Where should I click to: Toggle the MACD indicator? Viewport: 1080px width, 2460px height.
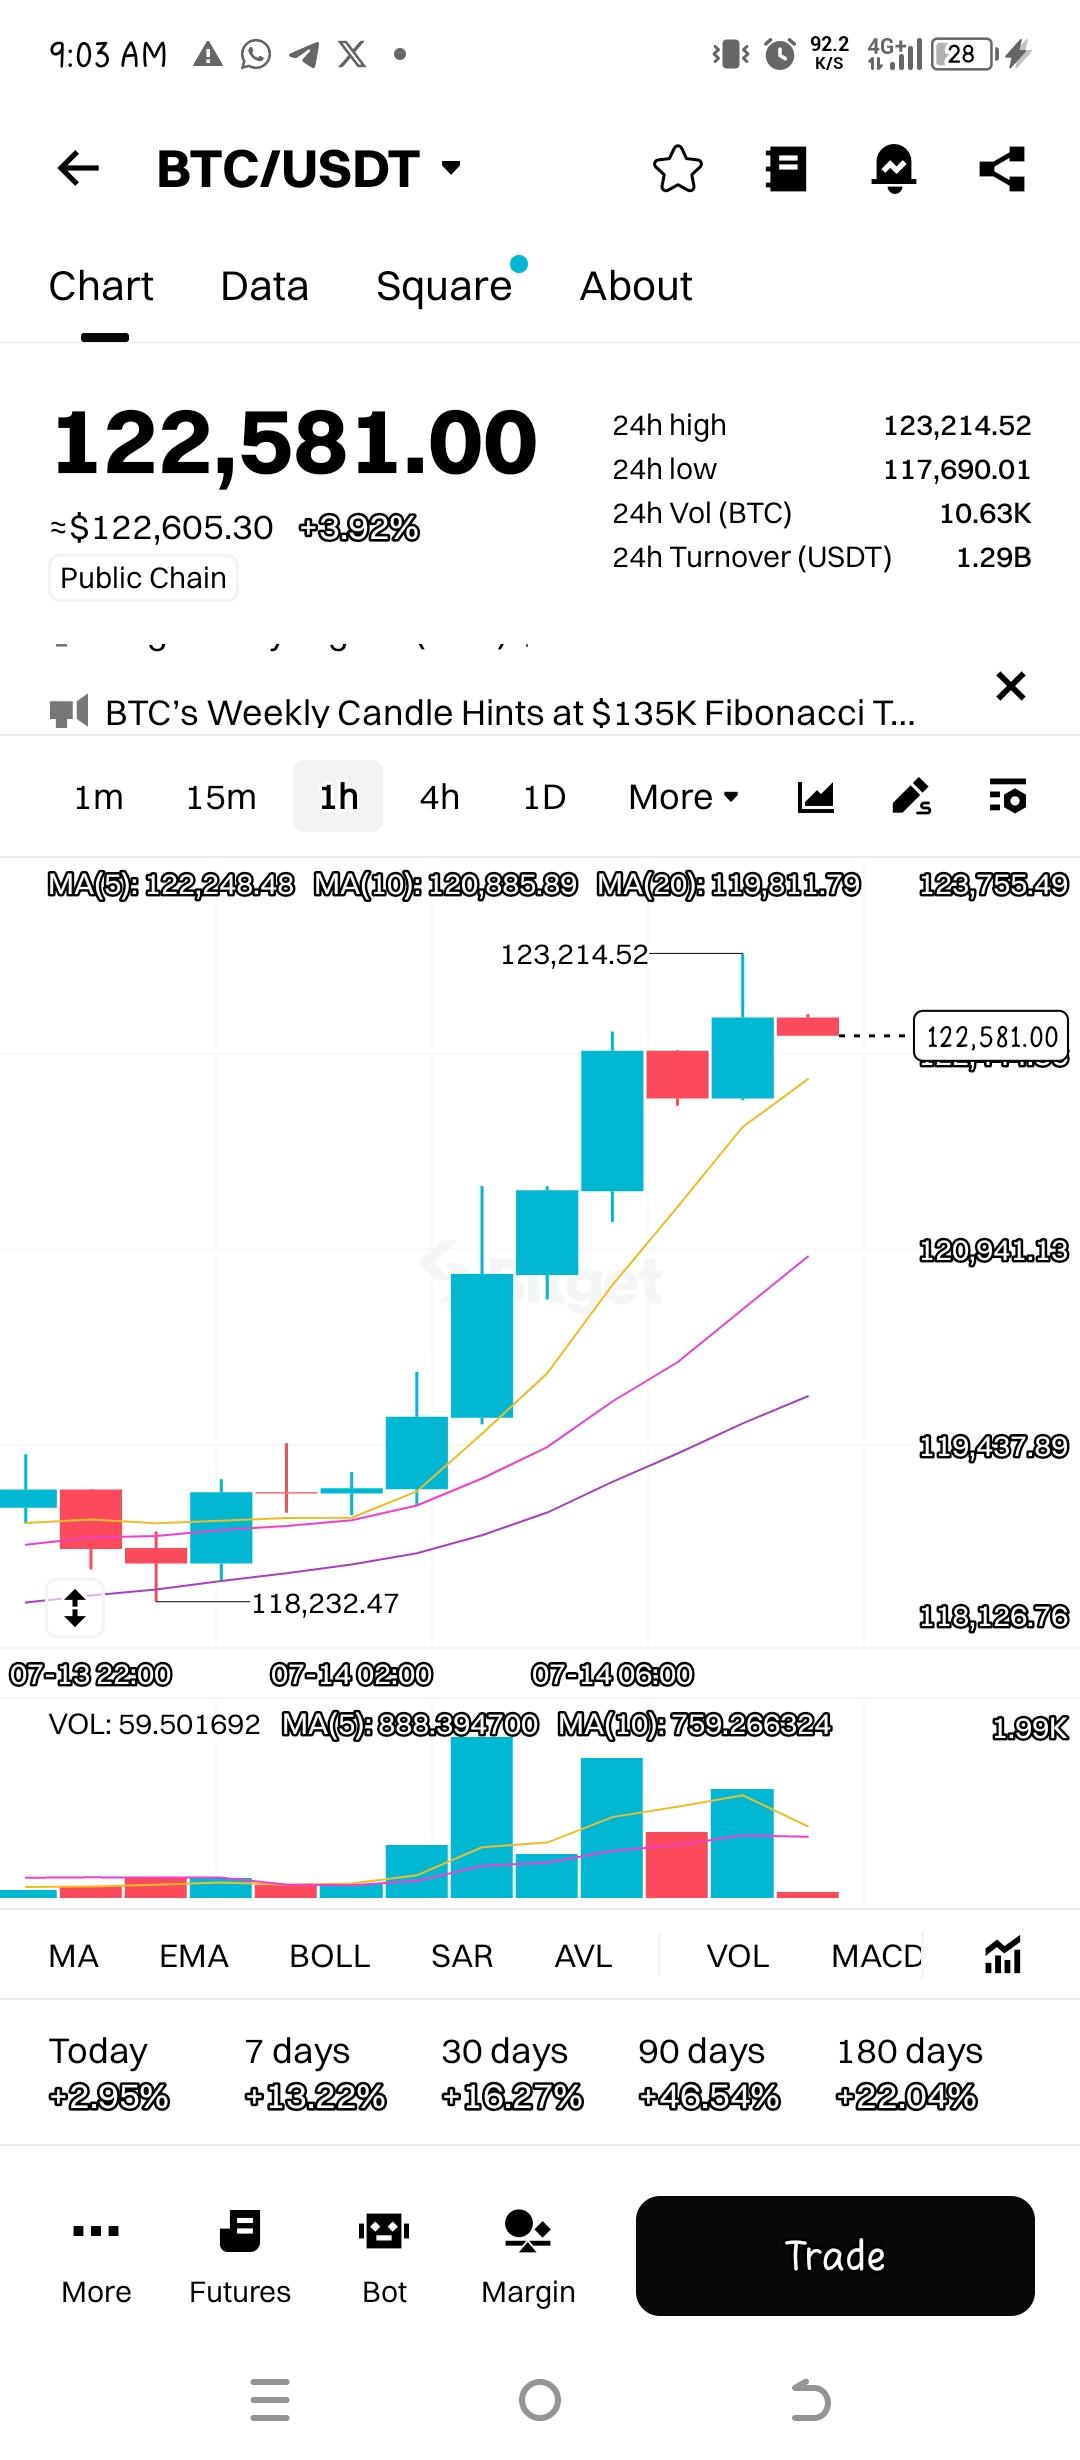point(876,1956)
